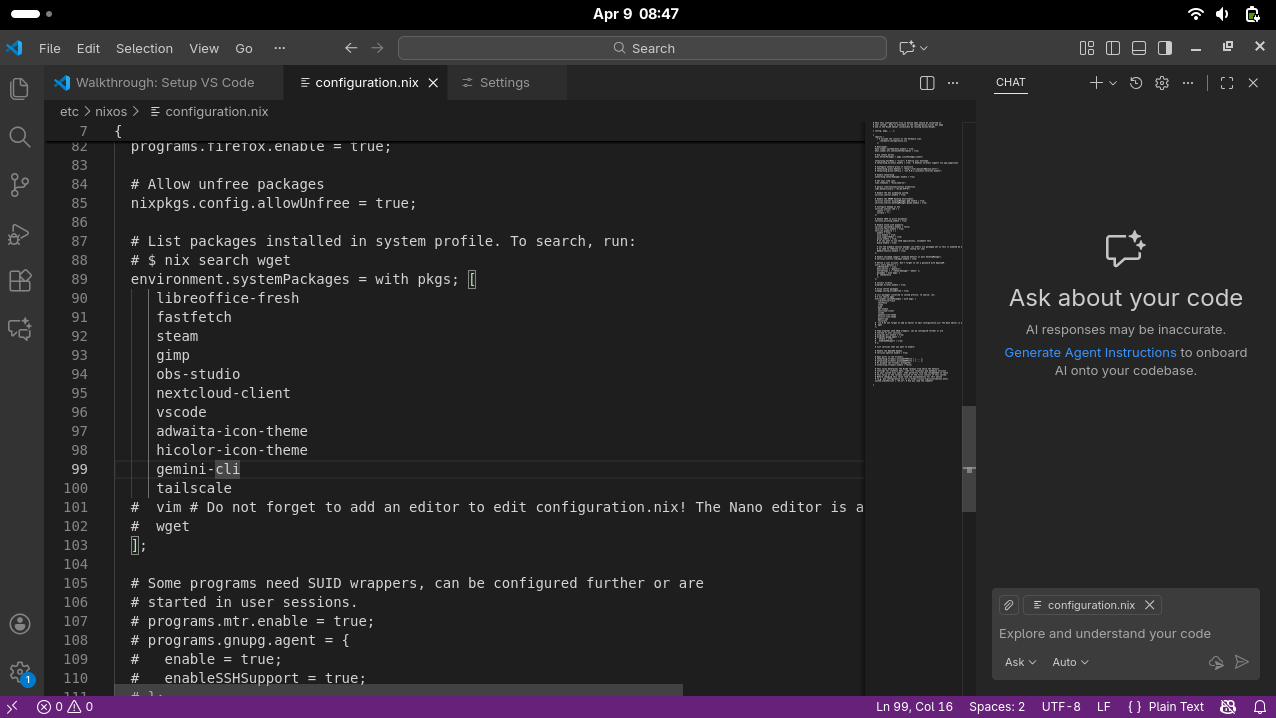Open the Auto model picker dropdown
The width and height of the screenshot is (1276, 718).
tap(1070, 662)
